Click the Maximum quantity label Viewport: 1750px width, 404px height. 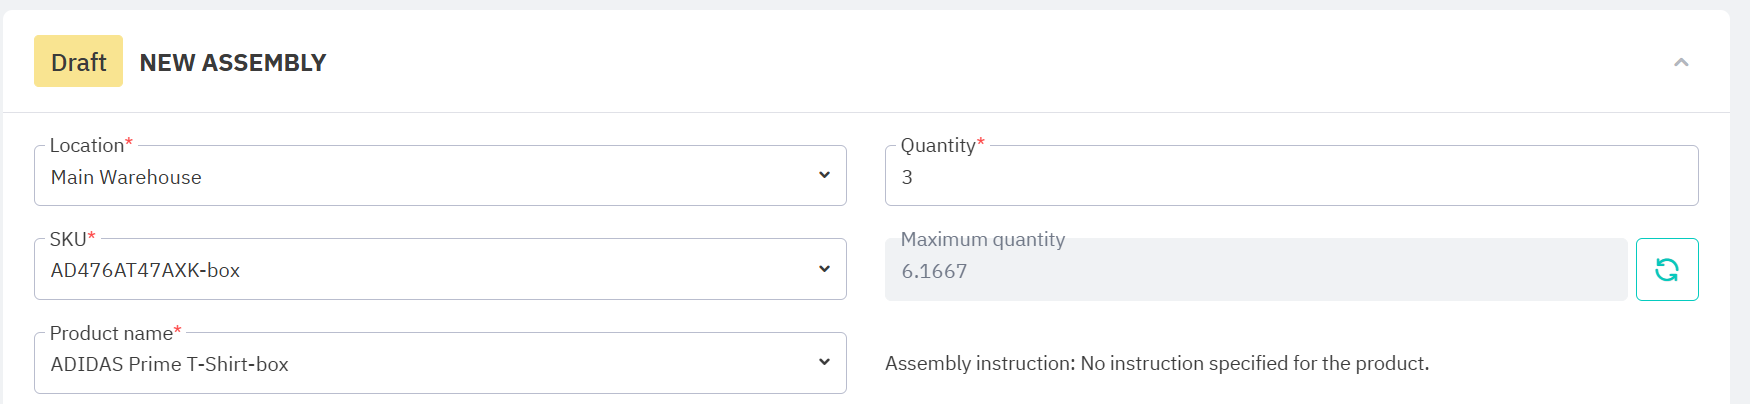982,240
